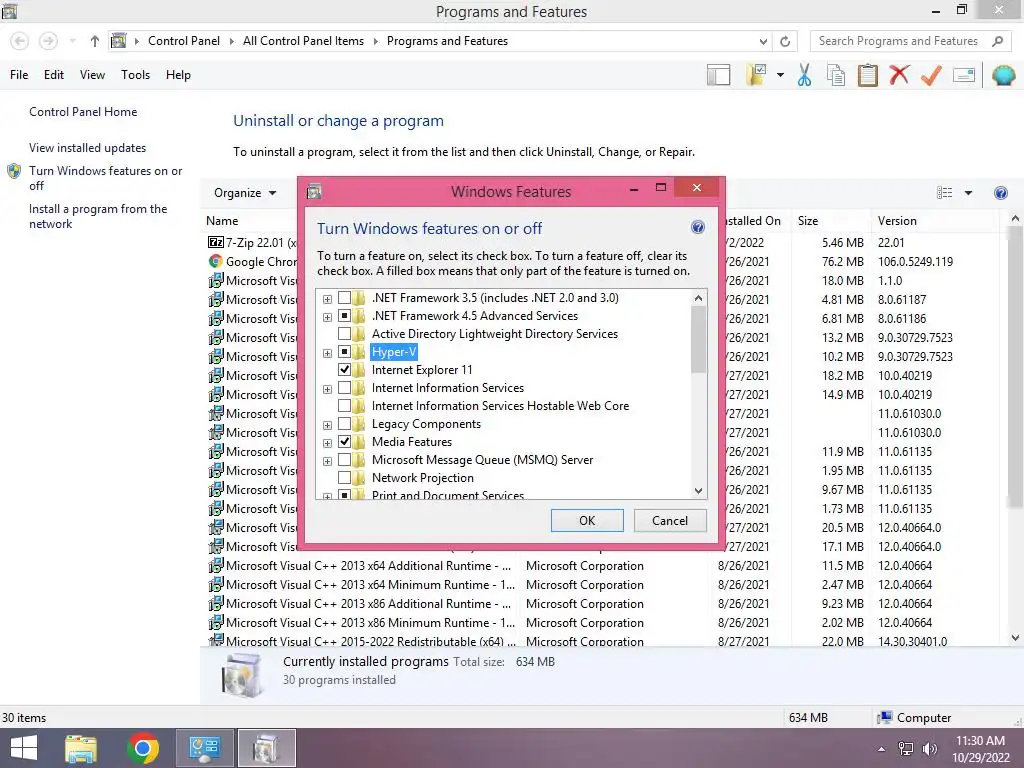Viewport: 1024px width, 768px height.
Task: Click Control Panel taskbar icon
Action: click(204, 748)
